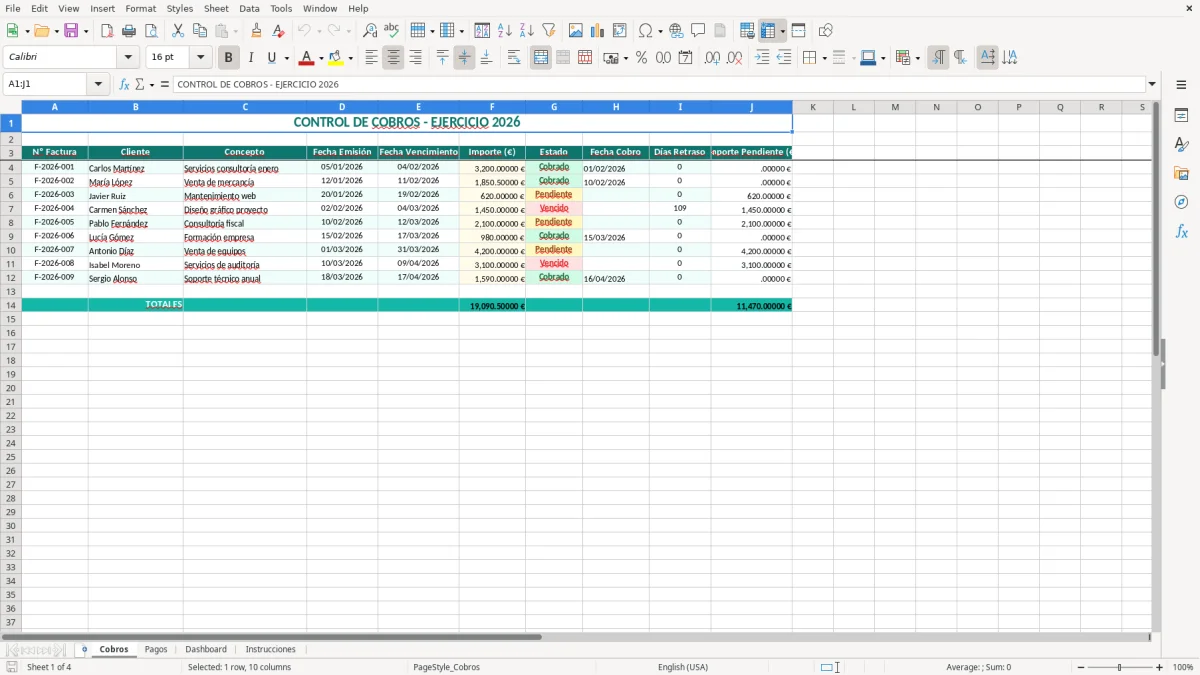Toggle underline formatting
This screenshot has height=675, width=1200.
click(271, 58)
